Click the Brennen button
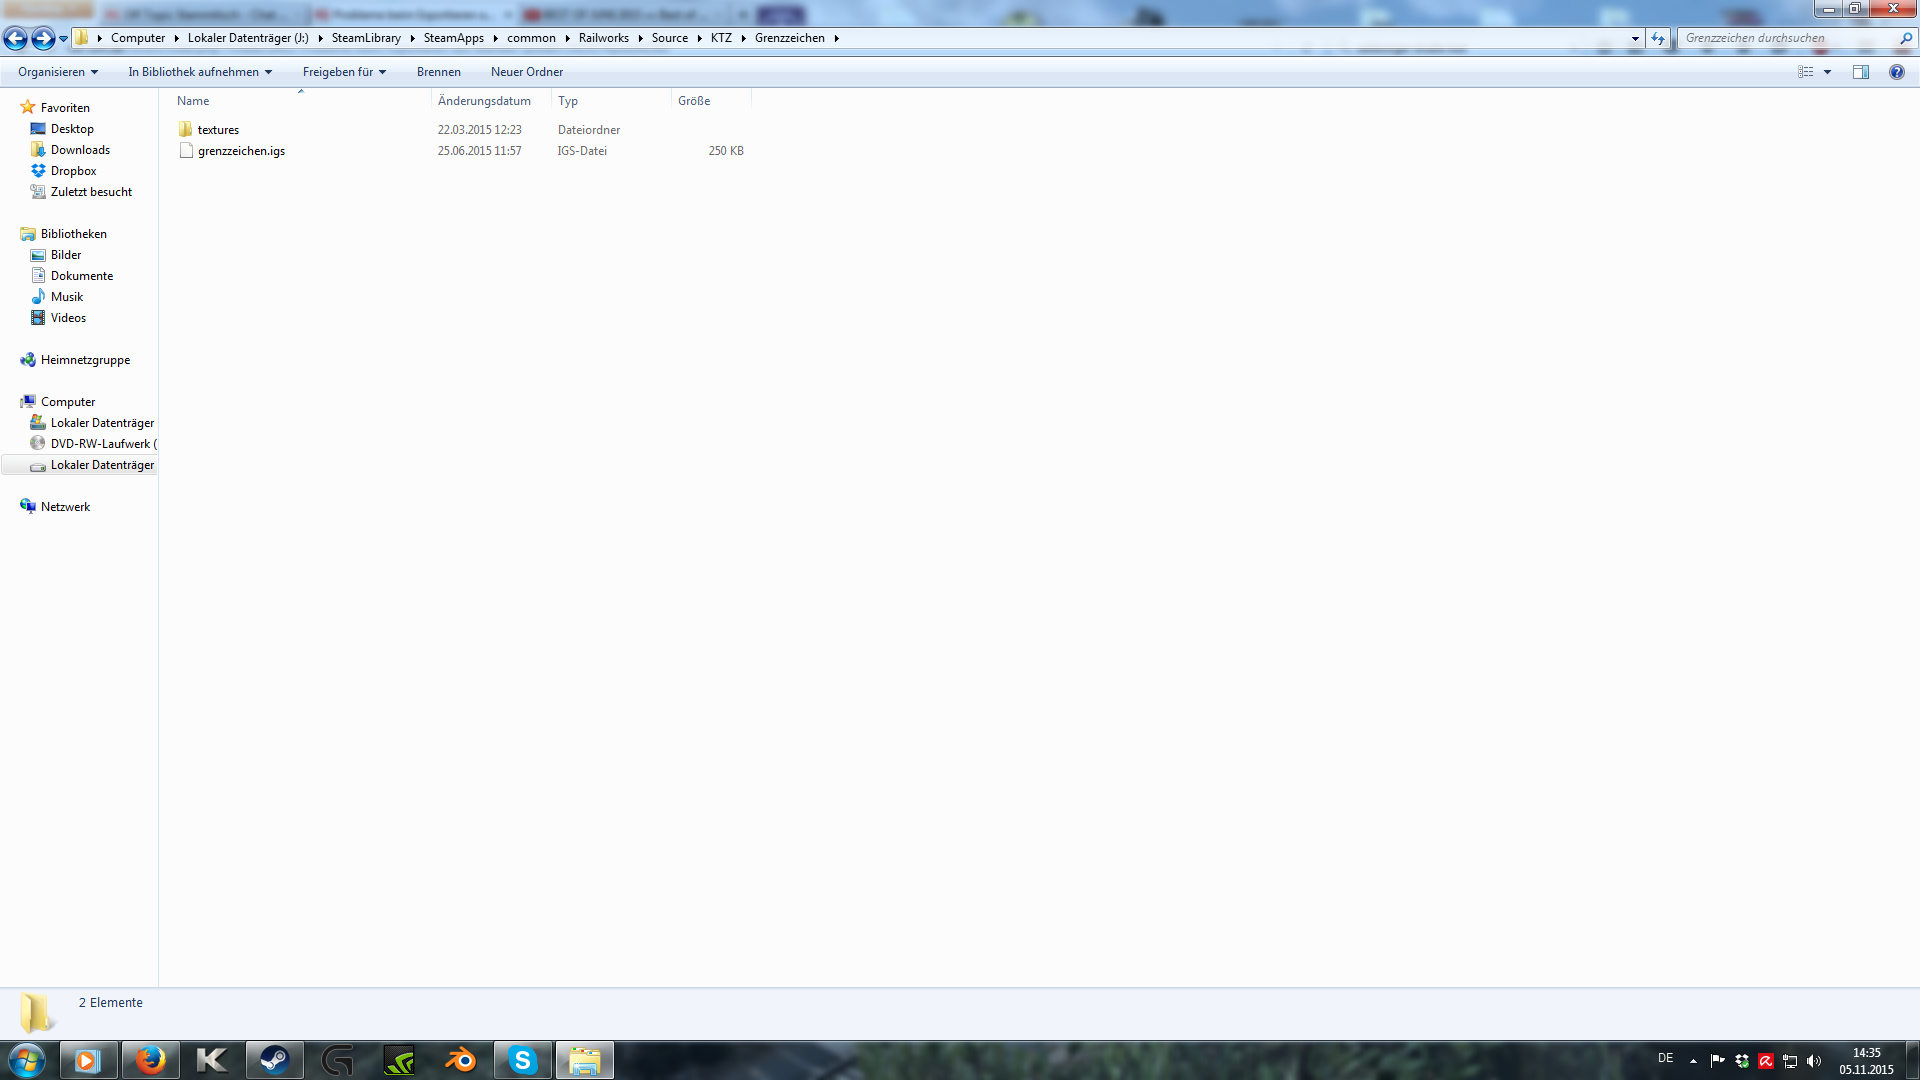This screenshot has height=1080, width=1920. (439, 72)
